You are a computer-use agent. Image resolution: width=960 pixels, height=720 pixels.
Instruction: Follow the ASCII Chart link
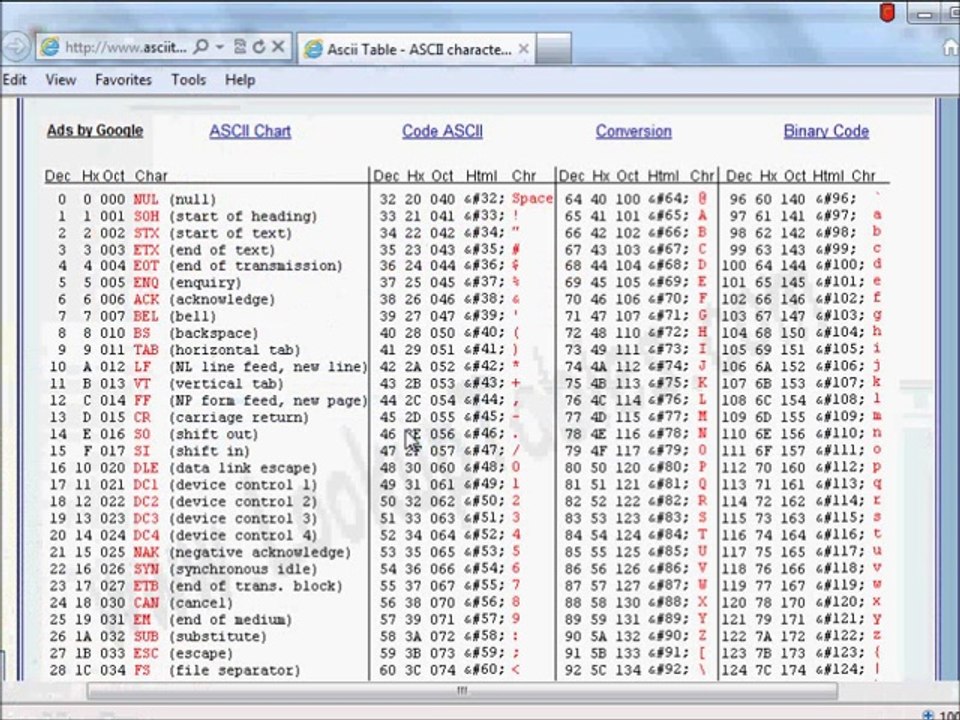coord(250,131)
